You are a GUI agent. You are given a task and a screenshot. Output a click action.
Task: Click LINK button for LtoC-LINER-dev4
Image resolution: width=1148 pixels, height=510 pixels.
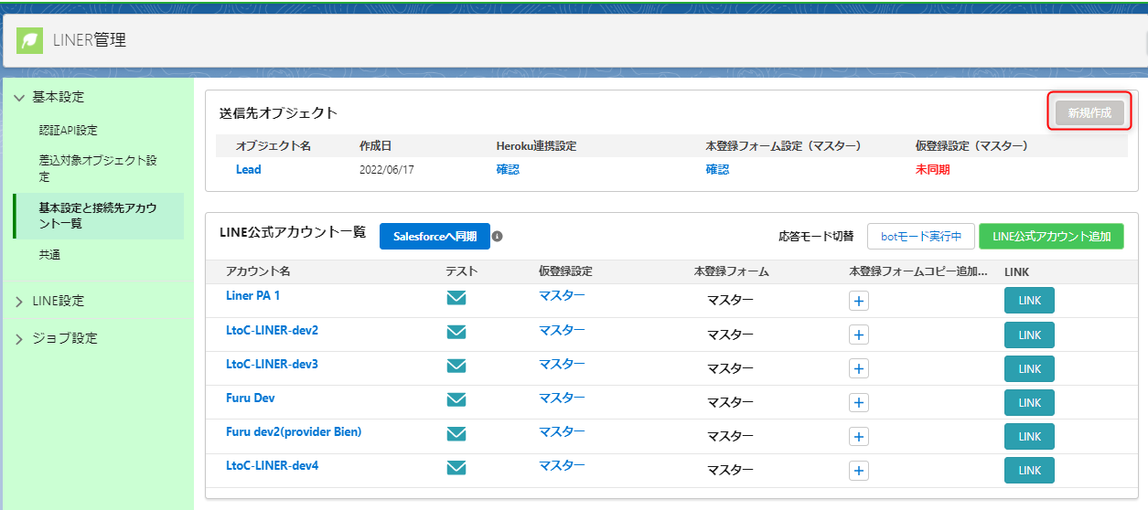point(1029,470)
